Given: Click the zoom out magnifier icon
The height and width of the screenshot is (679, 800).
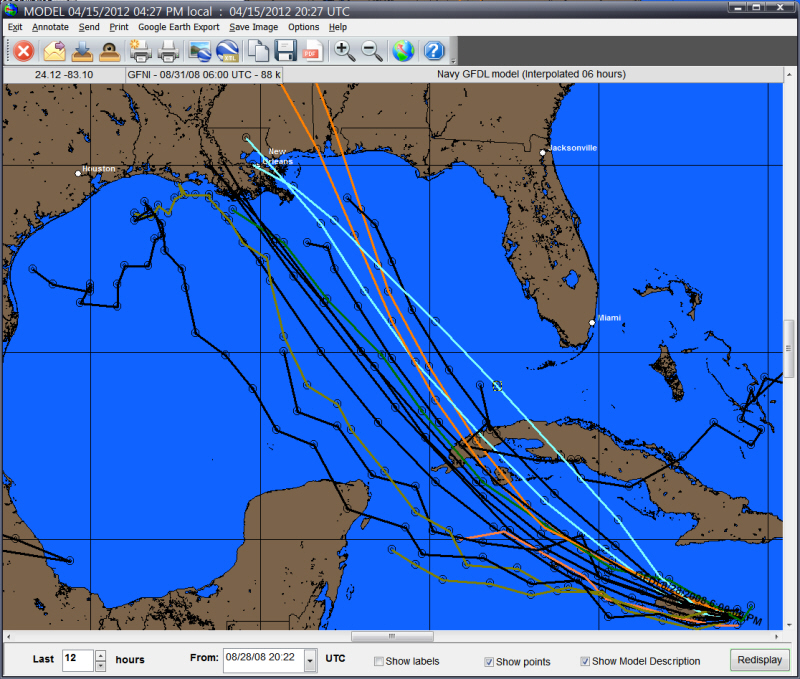Looking at the screenshot, I should point(371,51).
